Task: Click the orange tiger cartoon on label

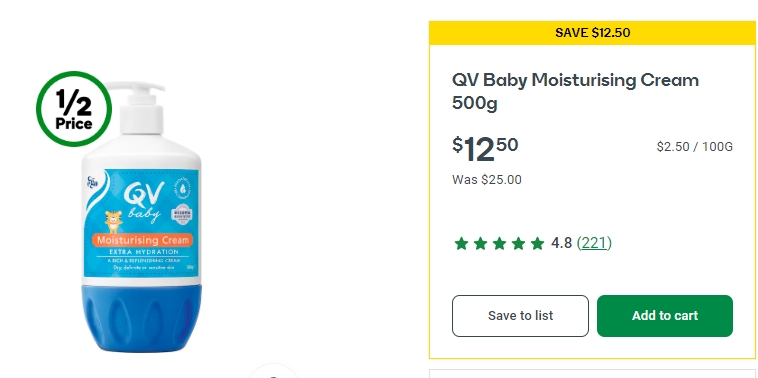Action: [114, 221]
